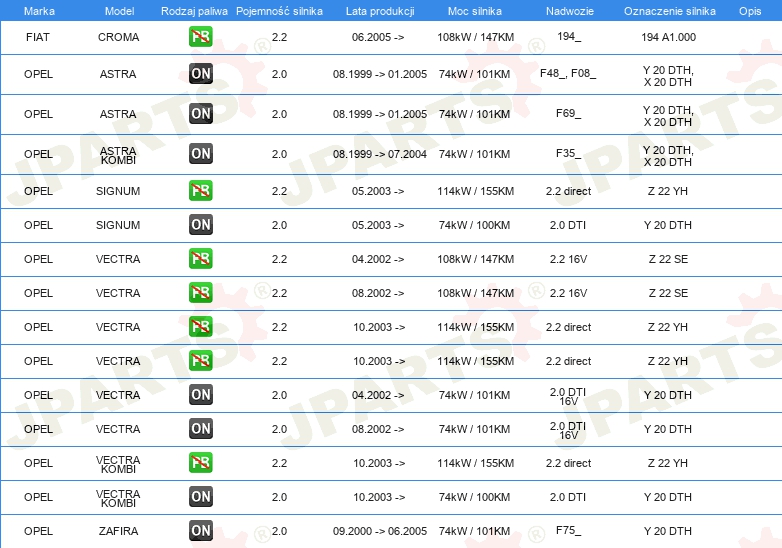782x548 pixels.
Task: Click 08.2002 -> in the Z 22 SE row
Action: pyautogui.click(x=378, y=293)
